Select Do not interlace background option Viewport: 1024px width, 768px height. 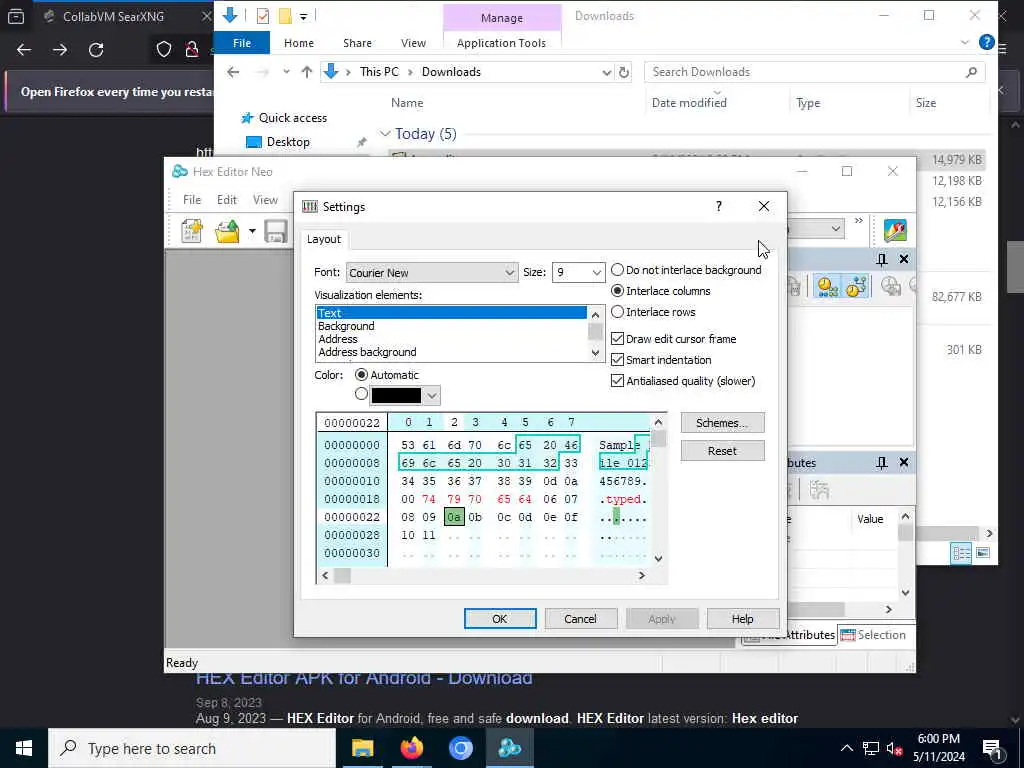tap(617, 270)
